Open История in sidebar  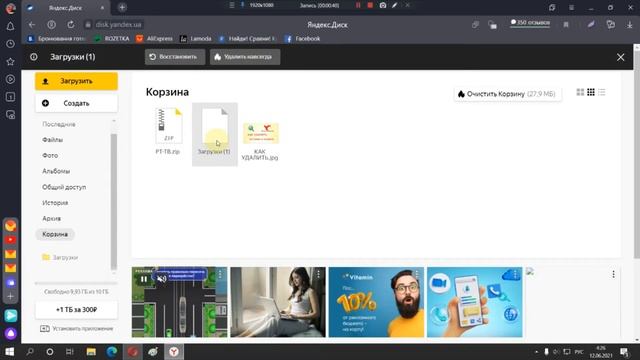(55, 202)
